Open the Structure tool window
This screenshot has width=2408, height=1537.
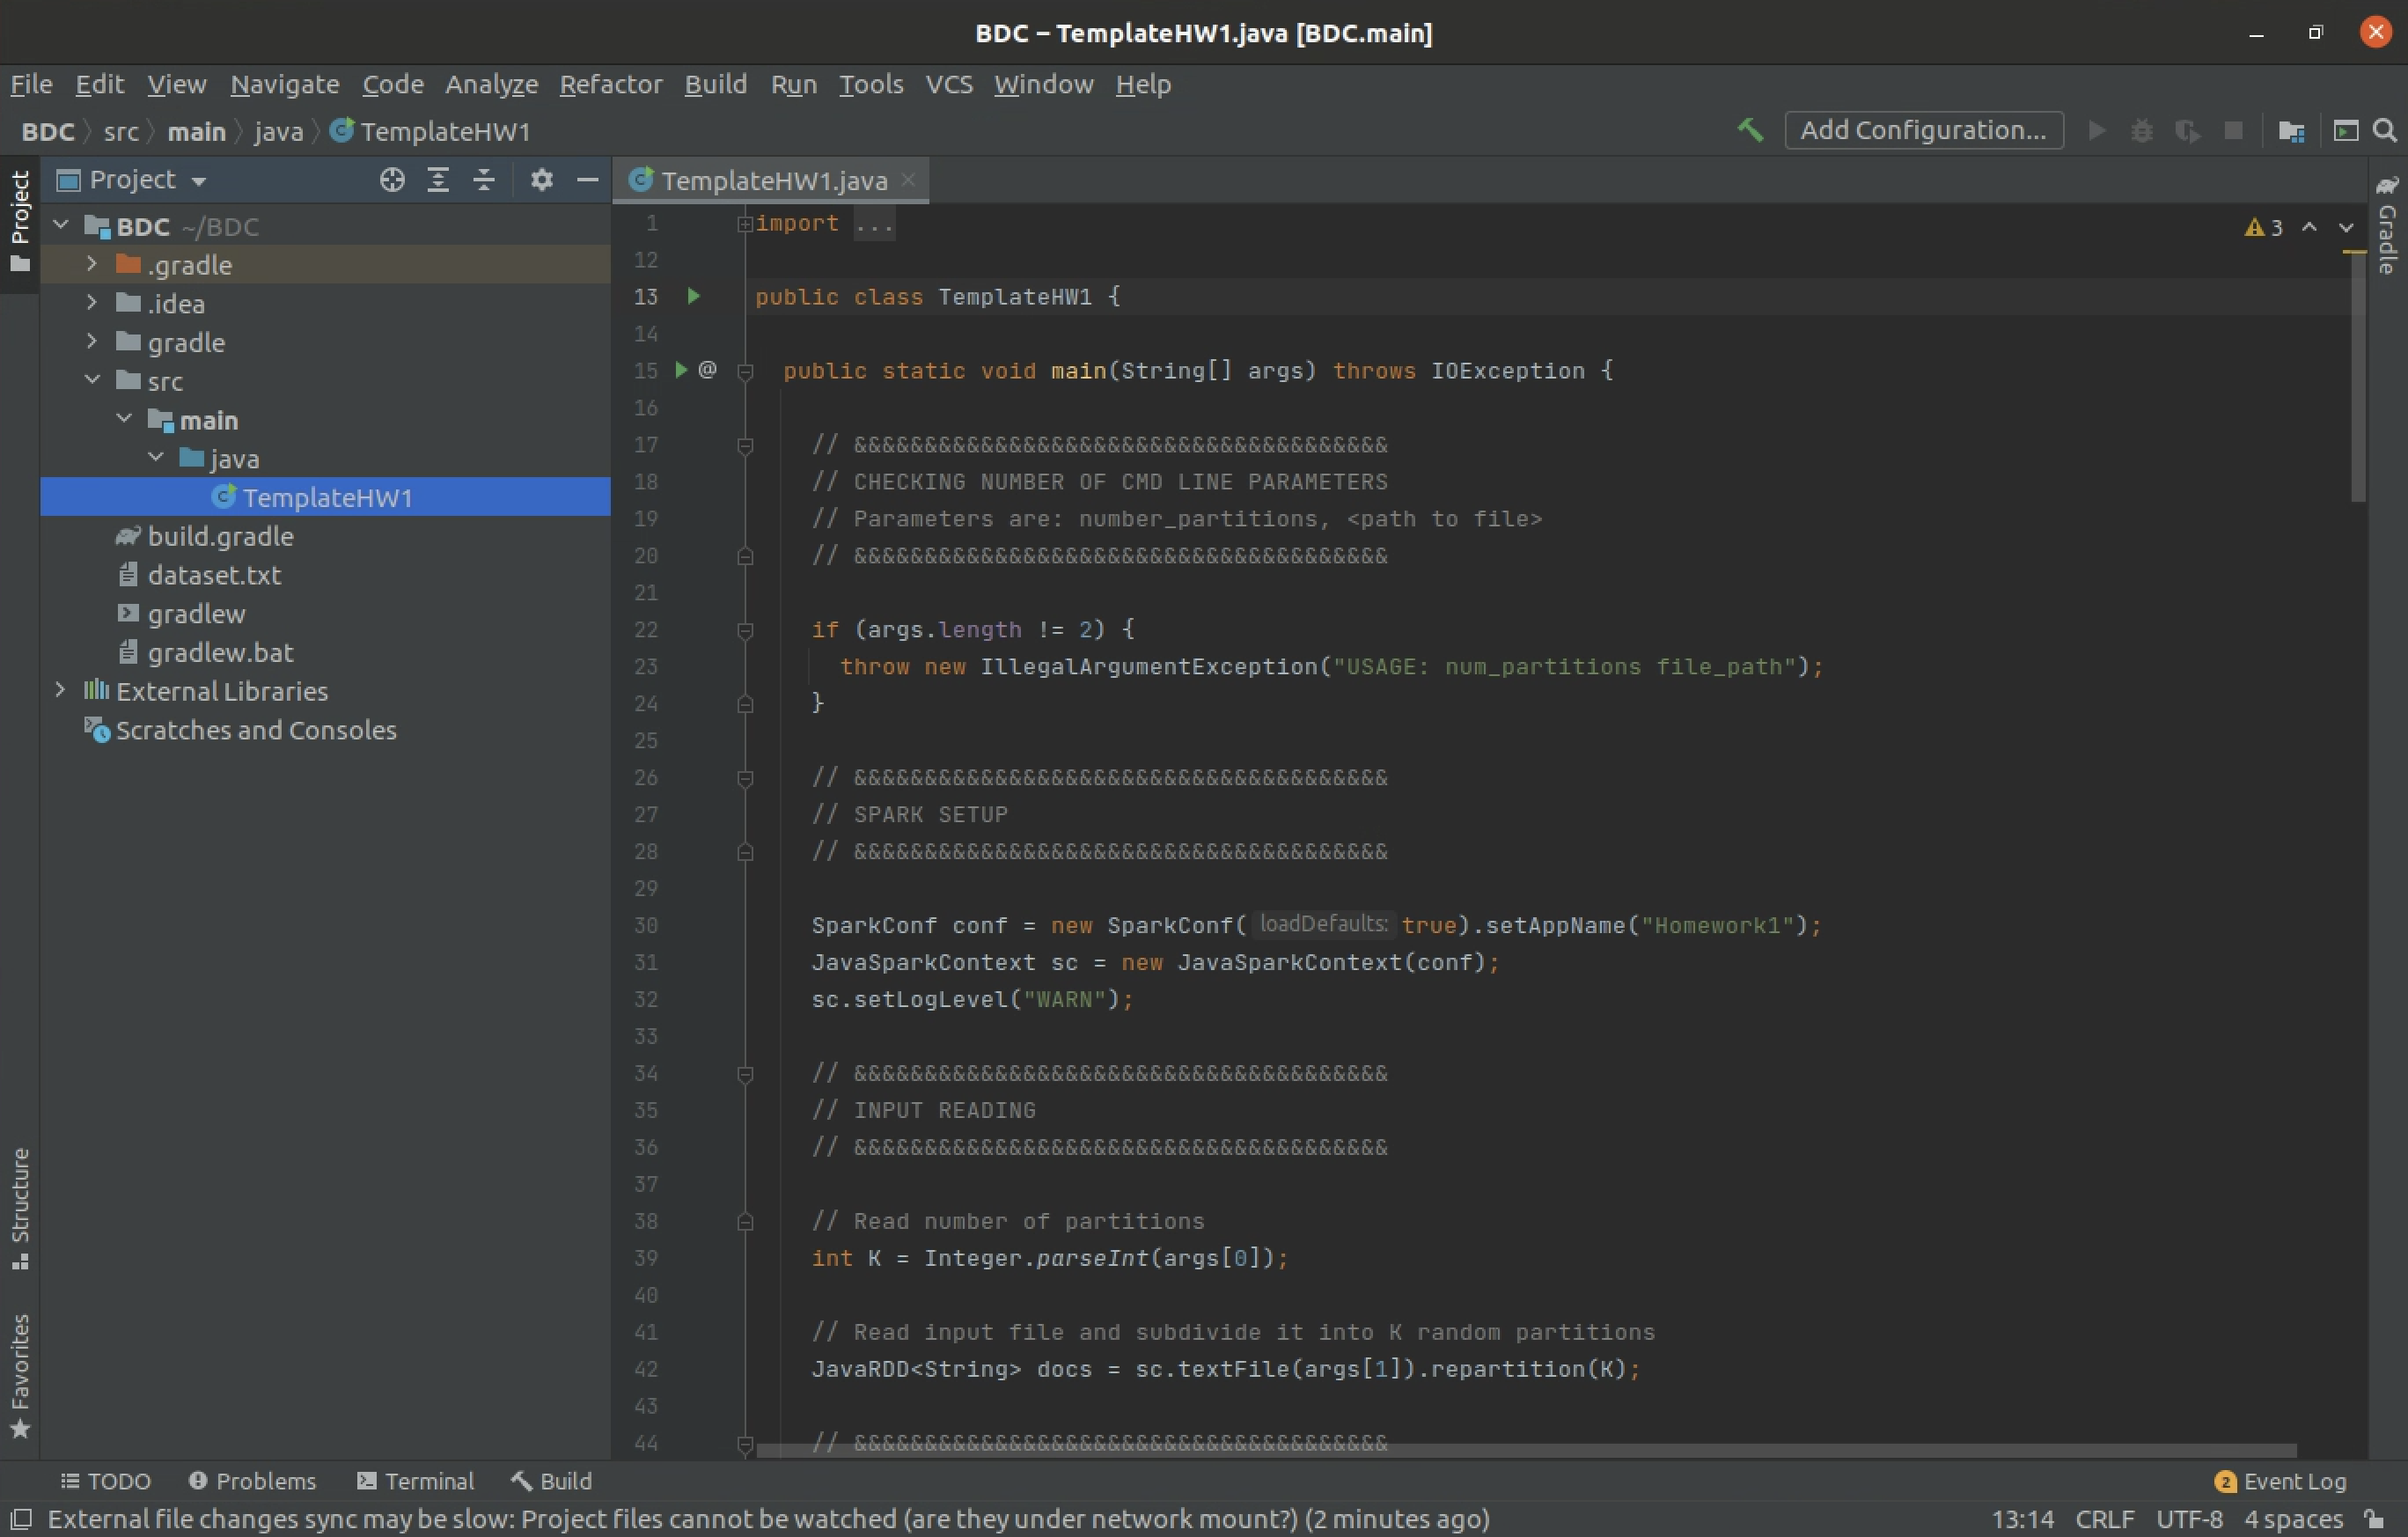pyautogui.click(x=20, y=1209)
